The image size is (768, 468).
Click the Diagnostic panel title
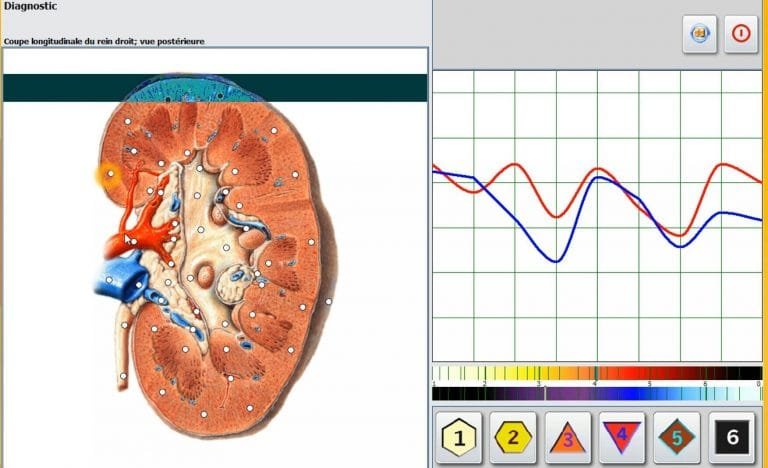[x=30, y=7]
